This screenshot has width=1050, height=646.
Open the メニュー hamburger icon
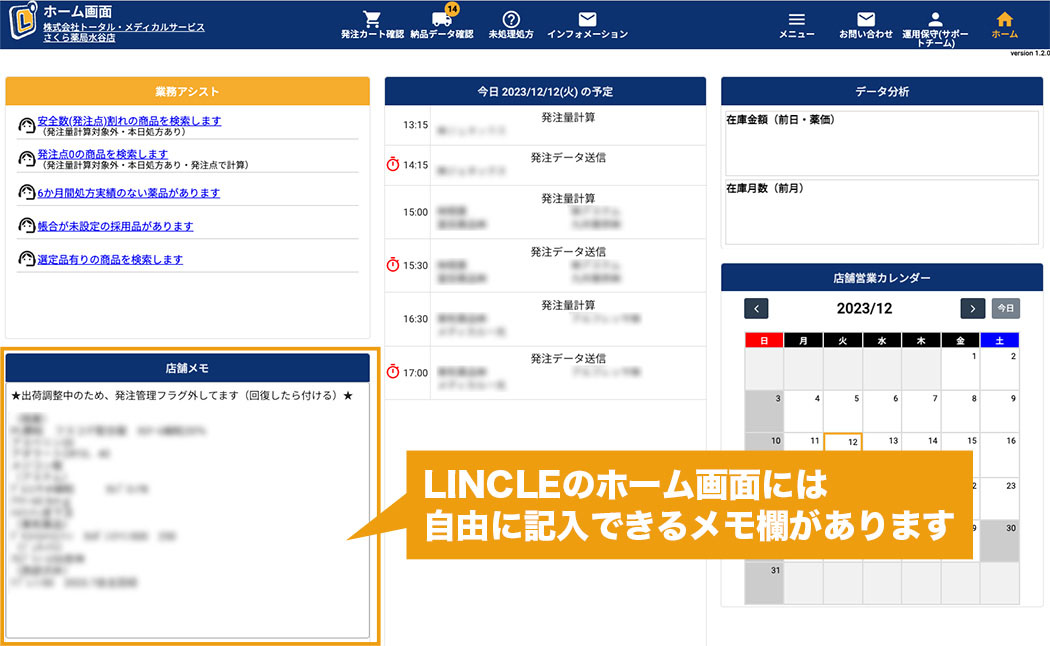tap(796, 19)
